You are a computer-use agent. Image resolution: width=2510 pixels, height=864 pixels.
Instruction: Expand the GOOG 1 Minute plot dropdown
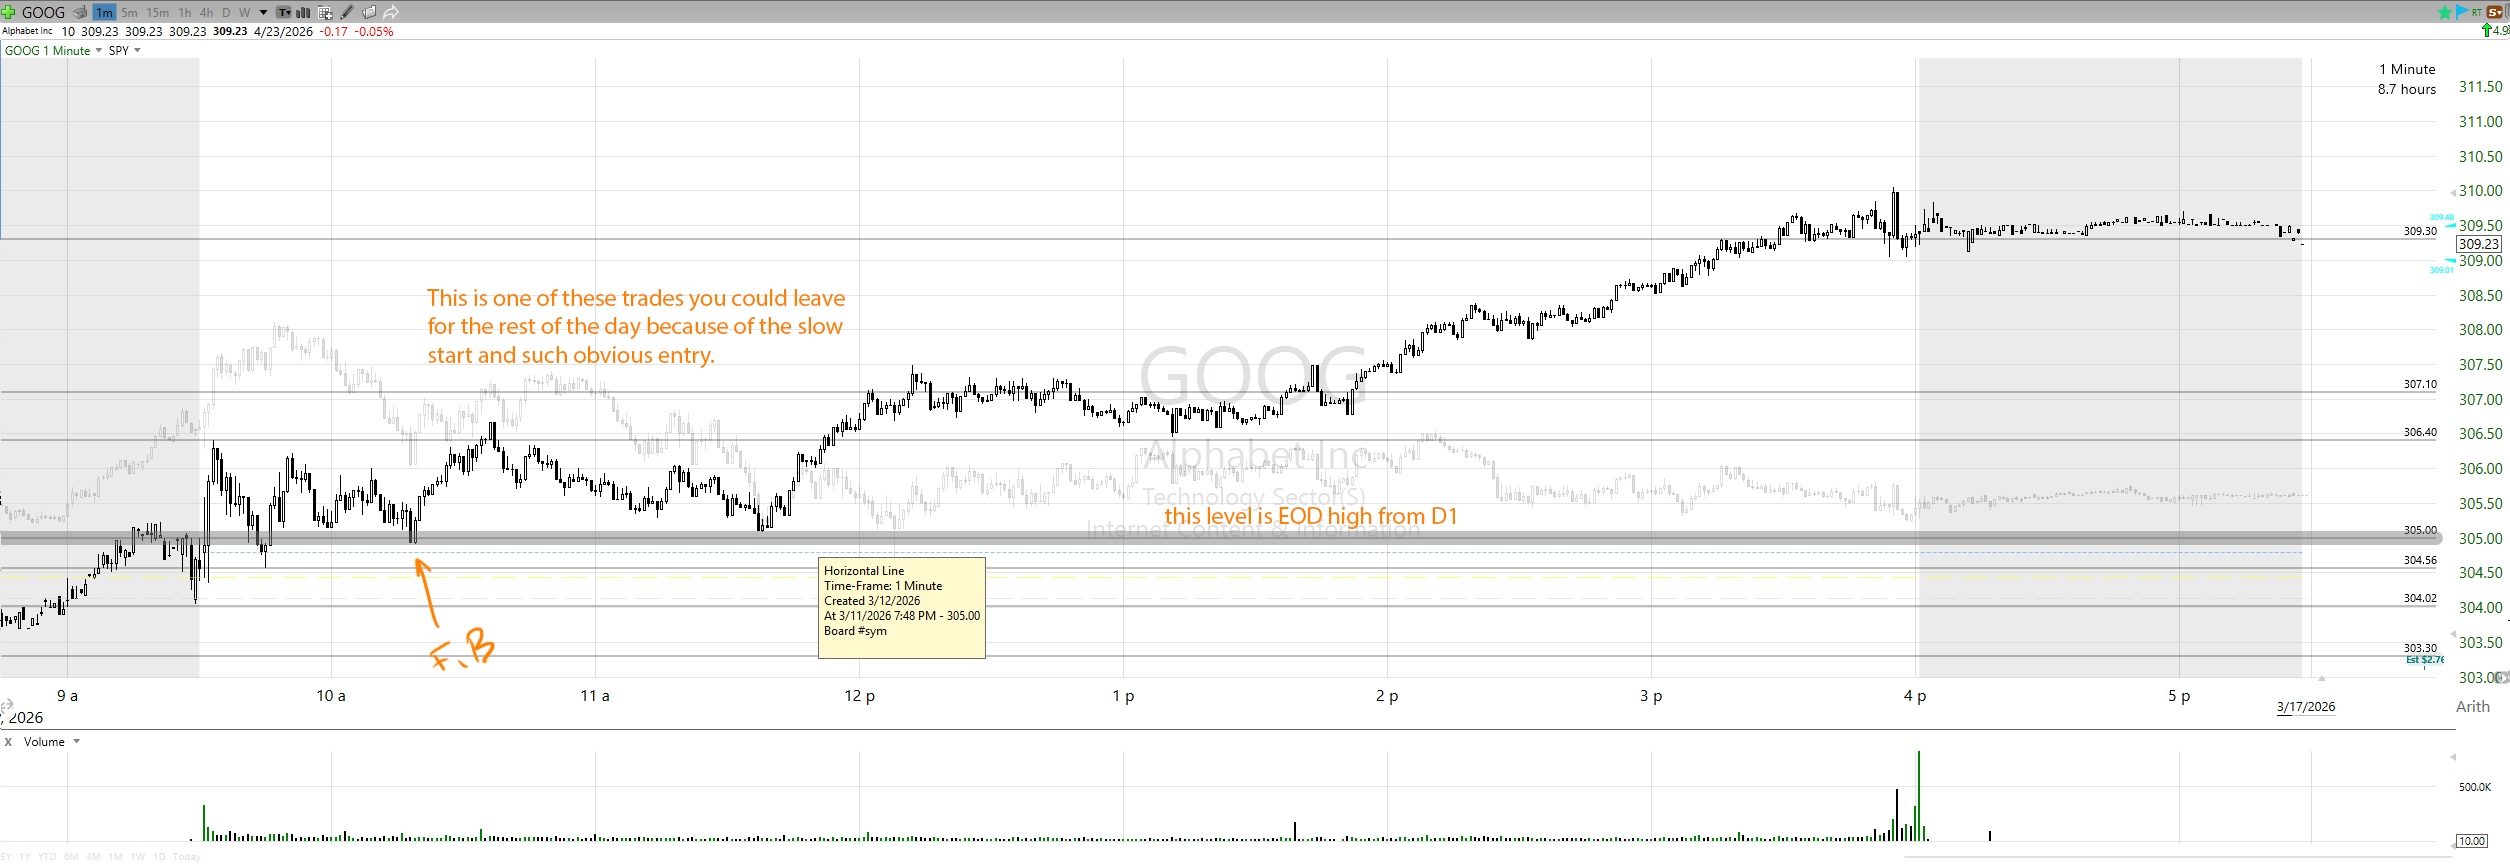point(98,51)
